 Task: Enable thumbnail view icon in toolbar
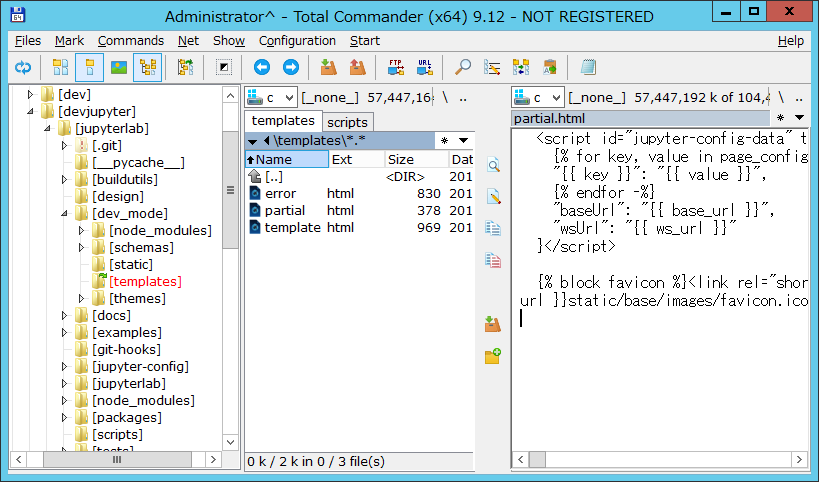pos(119,67)
